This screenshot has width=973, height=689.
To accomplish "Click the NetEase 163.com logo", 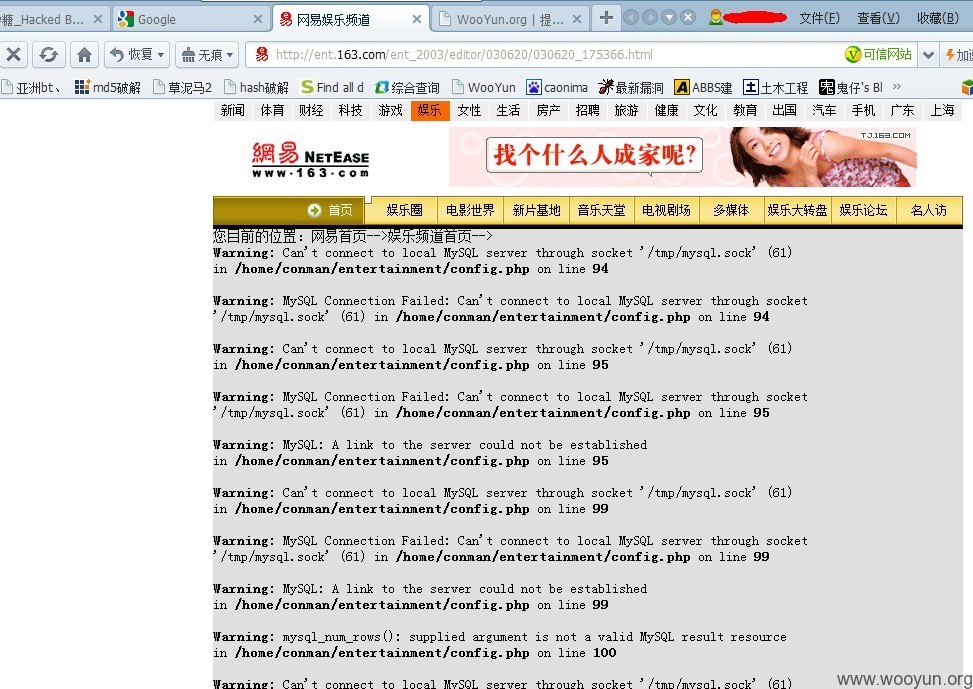I will tap(310, 160).
